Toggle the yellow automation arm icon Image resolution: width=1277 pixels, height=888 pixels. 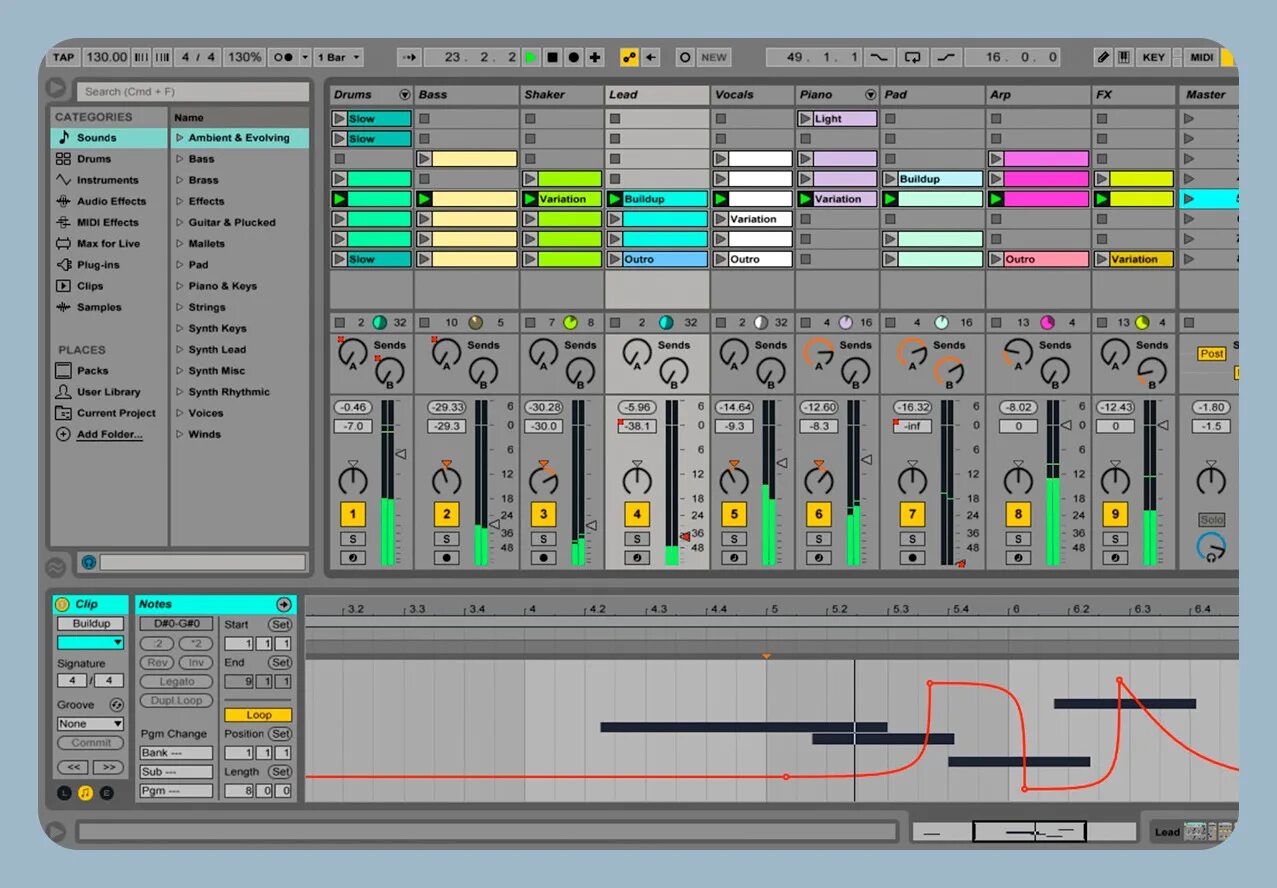click(x=629, y=57)
